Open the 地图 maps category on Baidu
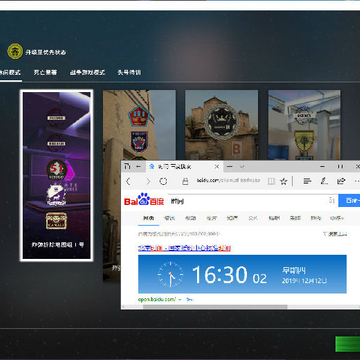 316,218
